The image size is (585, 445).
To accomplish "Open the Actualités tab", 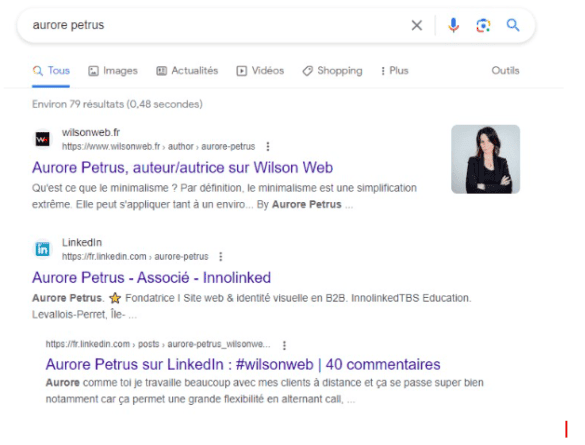I will [187, 71].
